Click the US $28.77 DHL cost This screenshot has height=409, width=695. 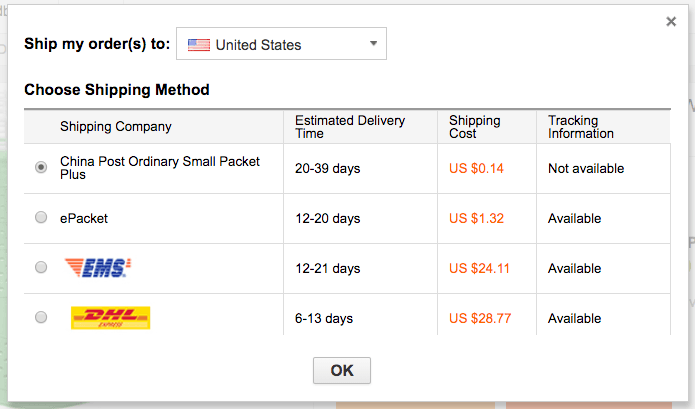click(x=480, y=318)
